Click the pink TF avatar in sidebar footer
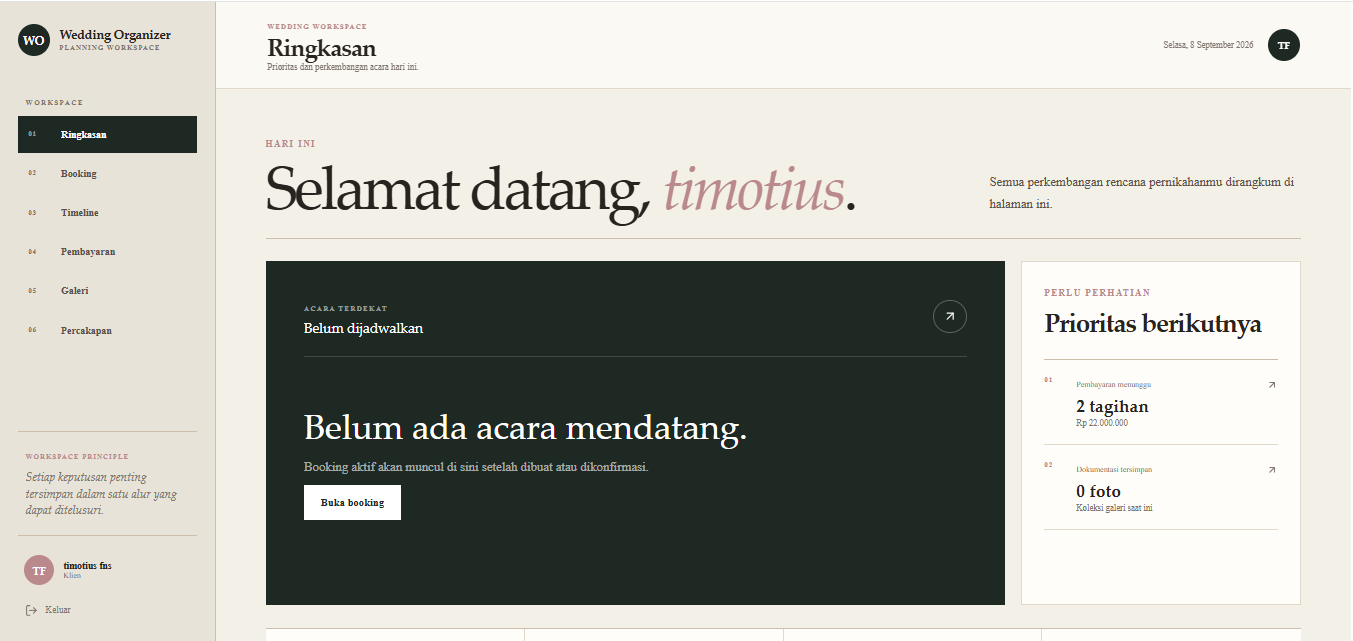 click(39, 570)
